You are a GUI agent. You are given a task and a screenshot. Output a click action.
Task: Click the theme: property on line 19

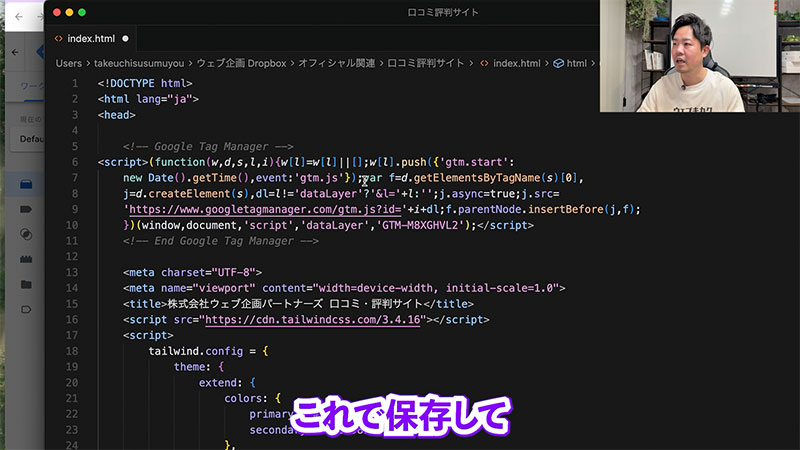[192, 367]
